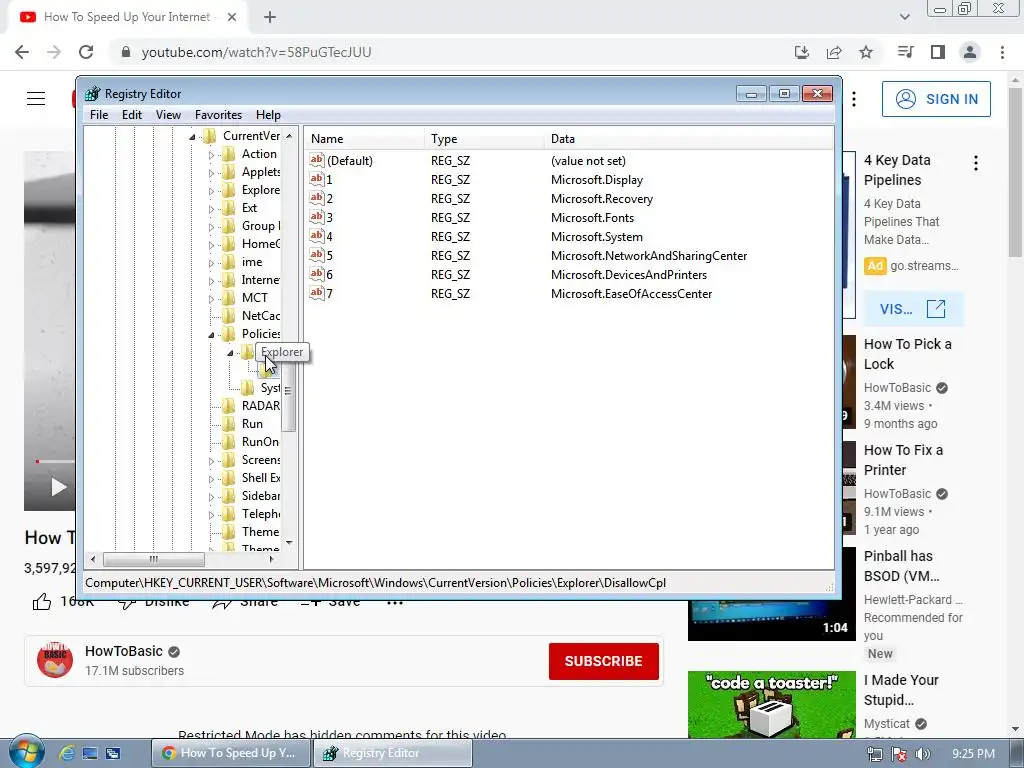Play the YouTube video
Image resolution: width=1024 pixels, height=768 pixels.
click(x=58, y=487)
